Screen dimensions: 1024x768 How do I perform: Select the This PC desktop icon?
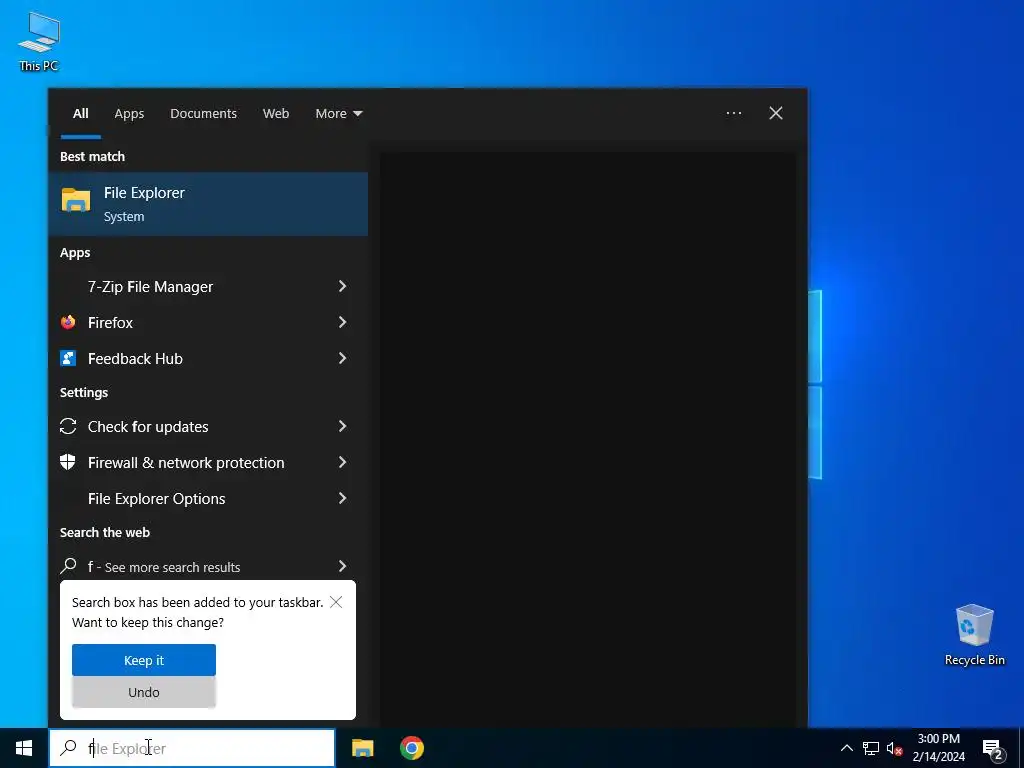(x=39, y=42)
